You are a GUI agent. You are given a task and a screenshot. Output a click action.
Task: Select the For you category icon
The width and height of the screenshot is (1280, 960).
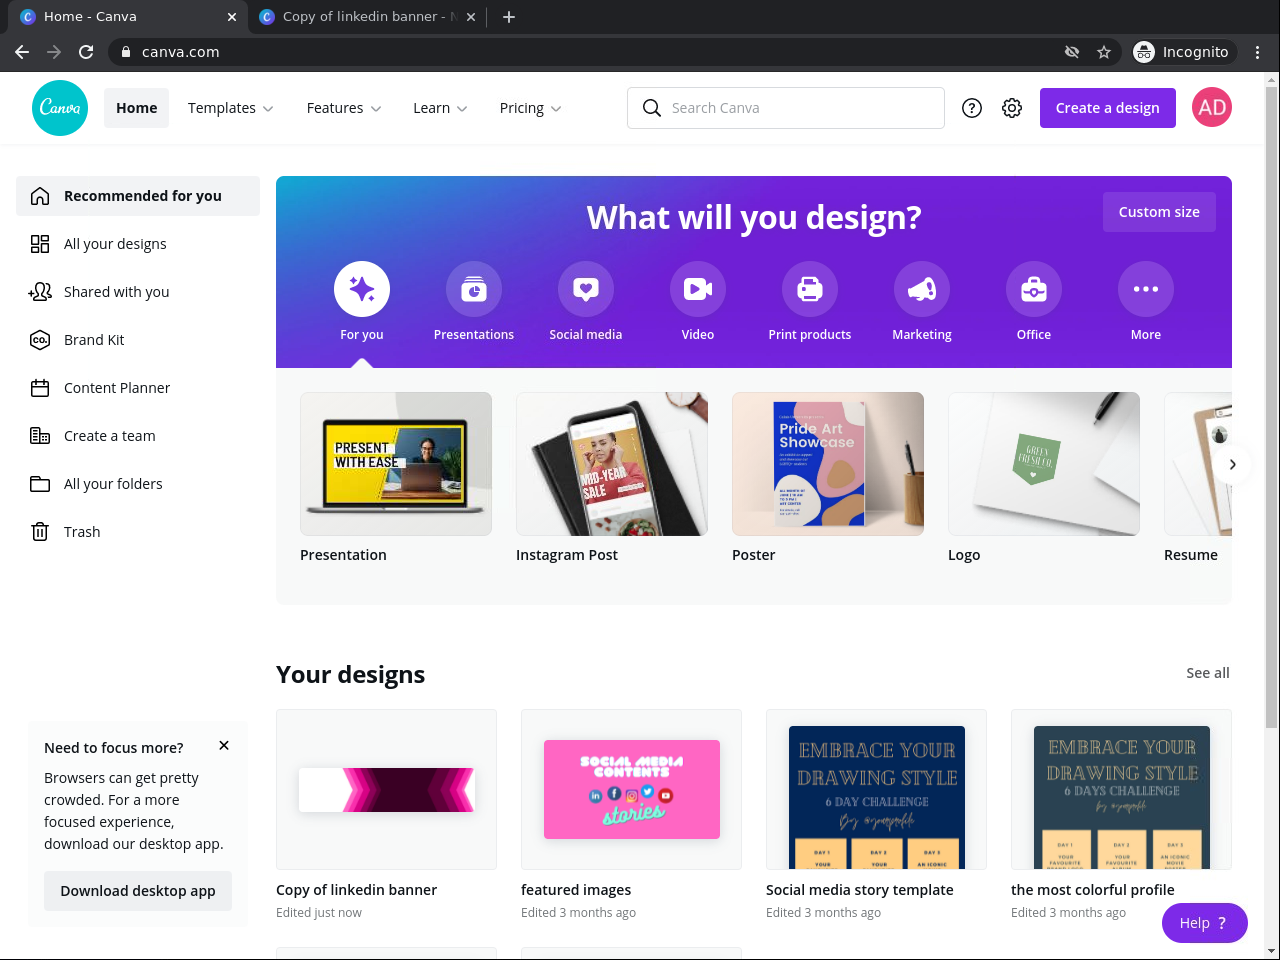(362, 289)
